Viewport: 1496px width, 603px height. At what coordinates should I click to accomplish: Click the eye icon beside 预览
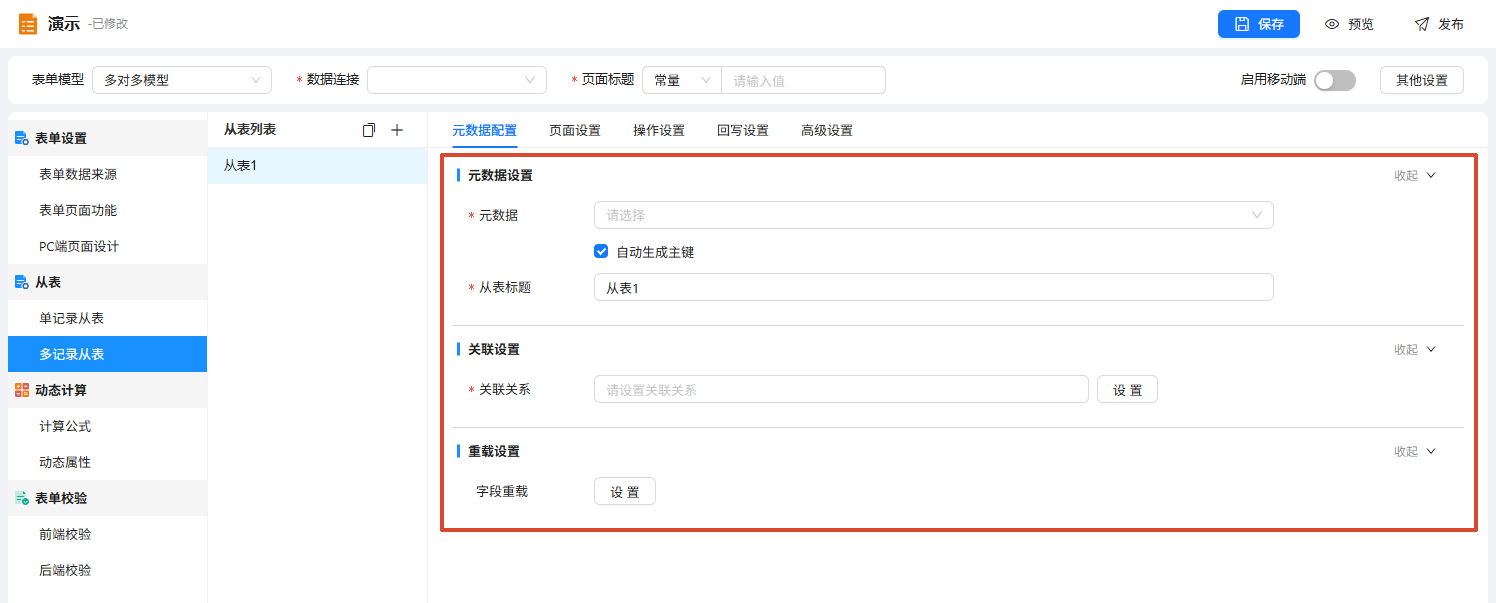[1332, 24]
